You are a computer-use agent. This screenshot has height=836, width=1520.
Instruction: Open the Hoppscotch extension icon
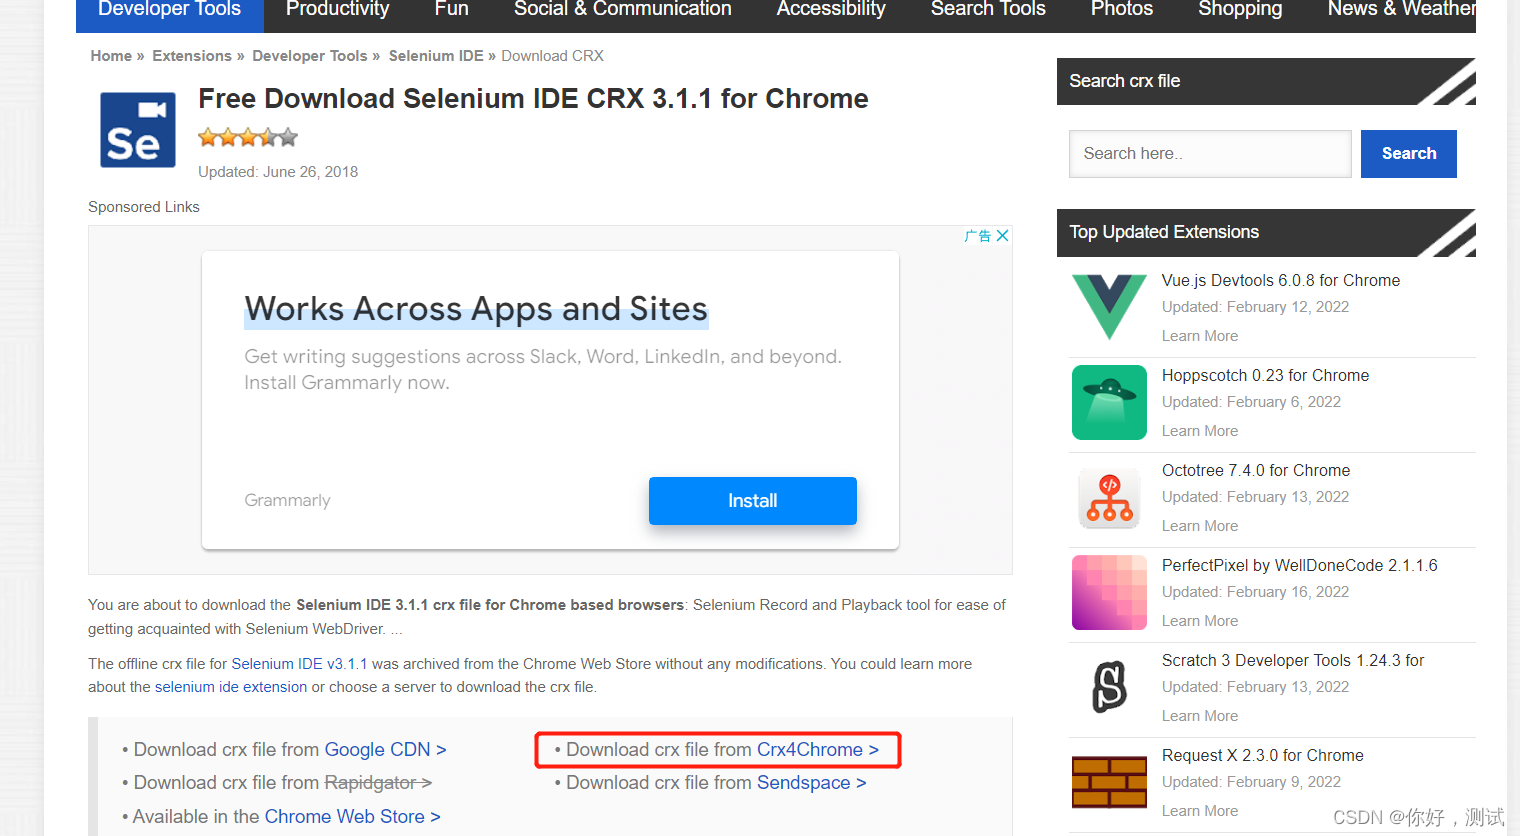(x=1109, y=403)
